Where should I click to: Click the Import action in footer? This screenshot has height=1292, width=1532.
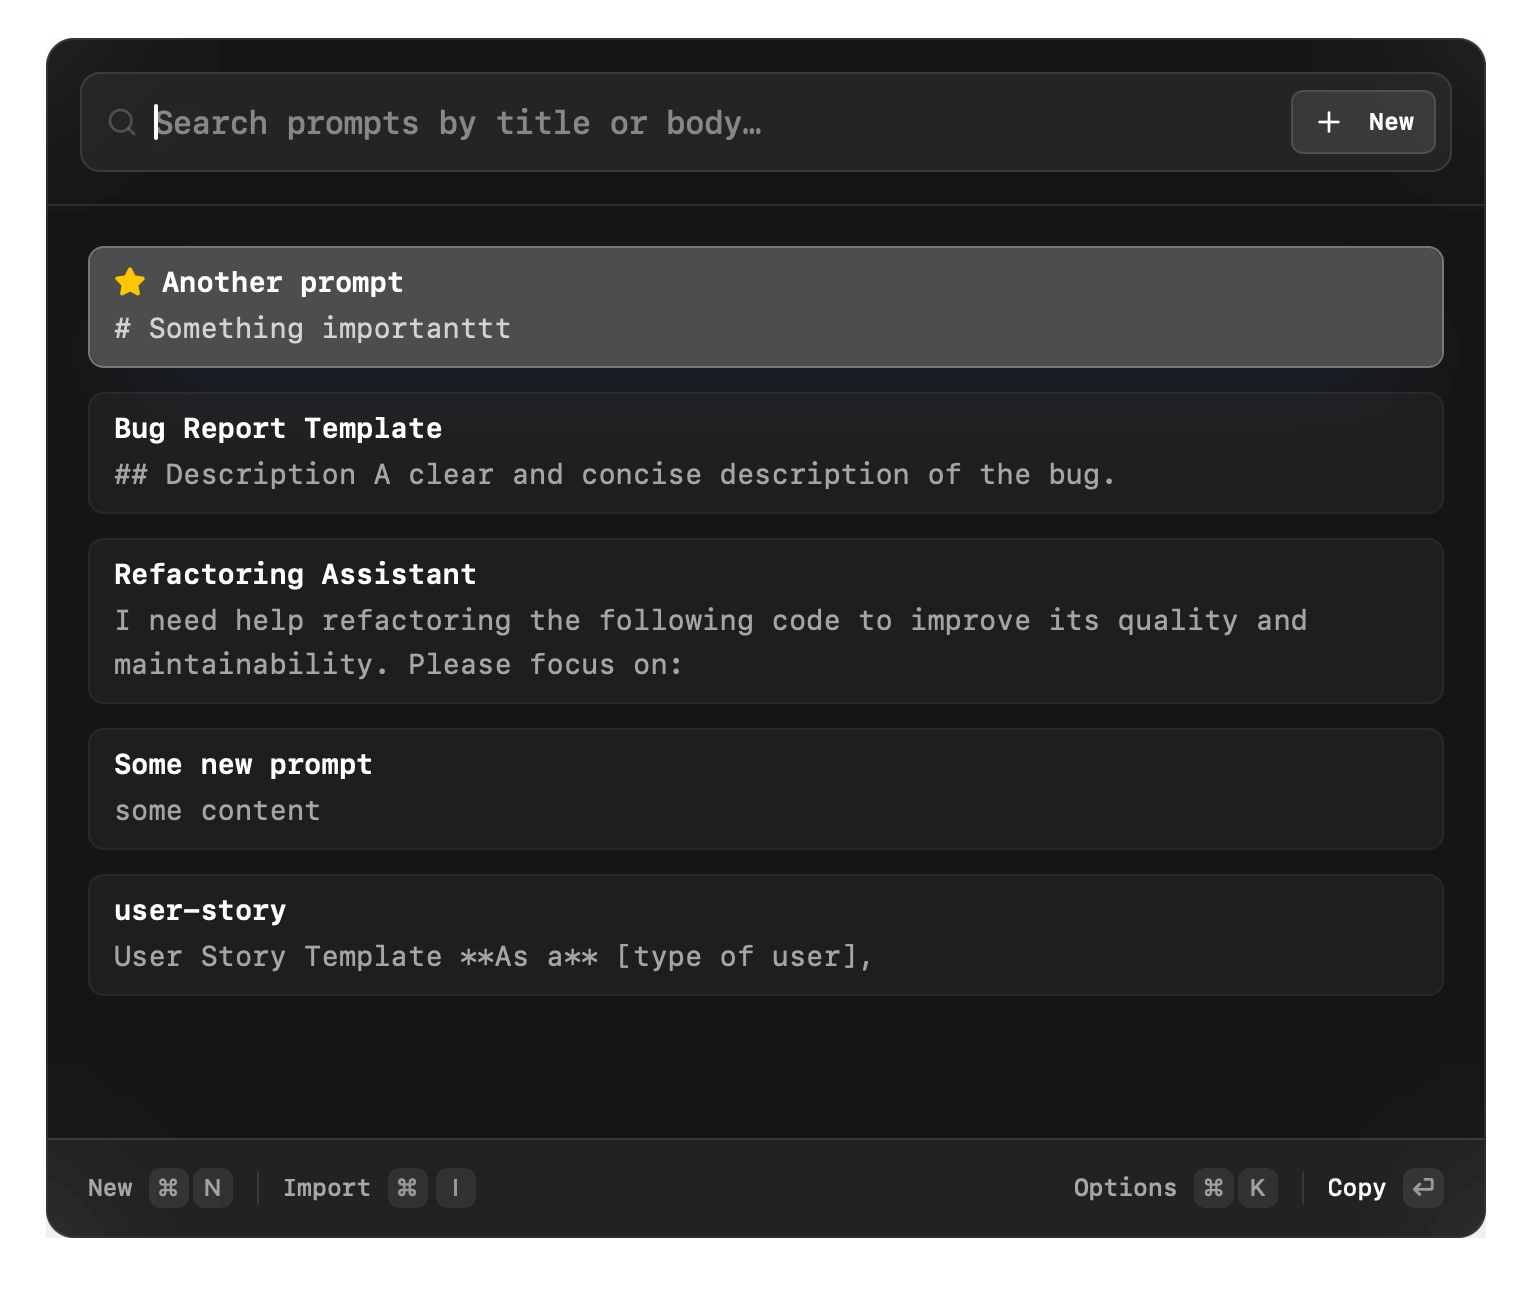(x=326, y=1188)
